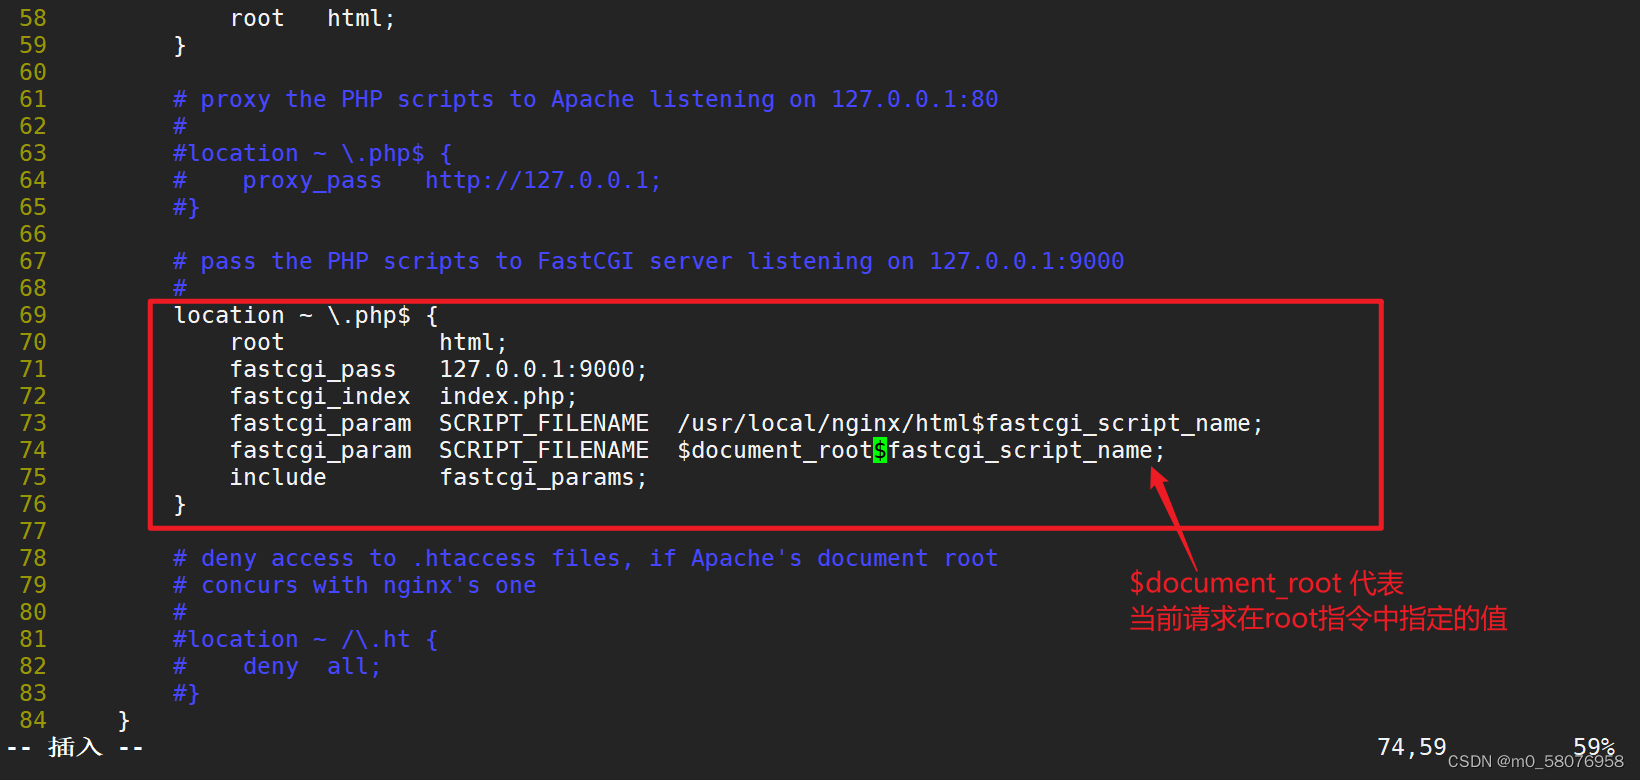1640x780 pixels.
Task: Click '#' comment marker on line 80
Action: [x=180, y=612]
